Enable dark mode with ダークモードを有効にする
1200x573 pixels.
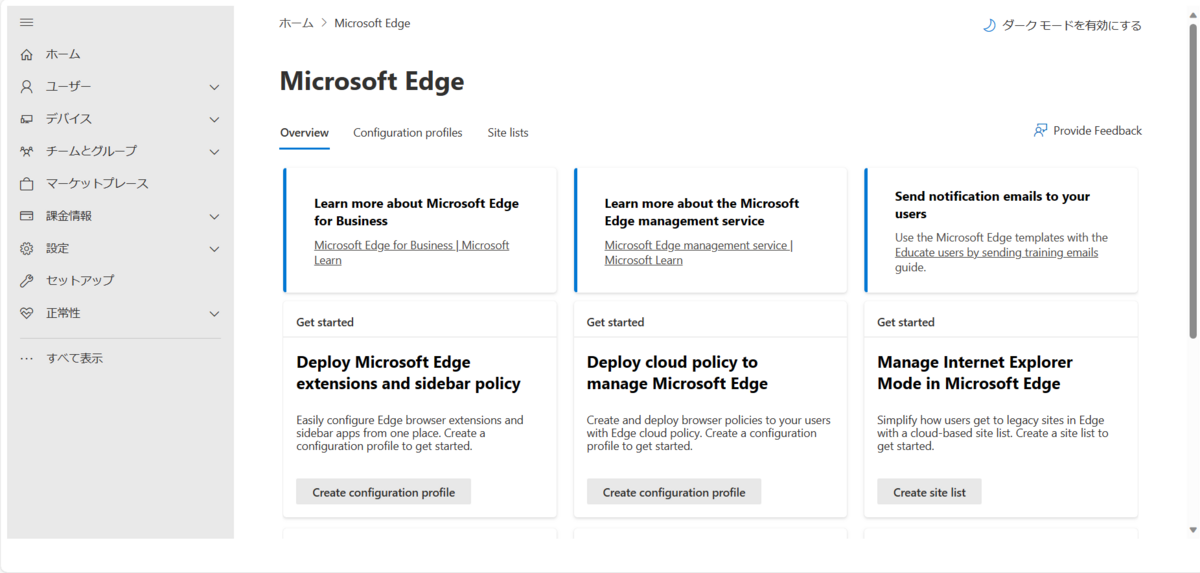[x=1062, y=25]
